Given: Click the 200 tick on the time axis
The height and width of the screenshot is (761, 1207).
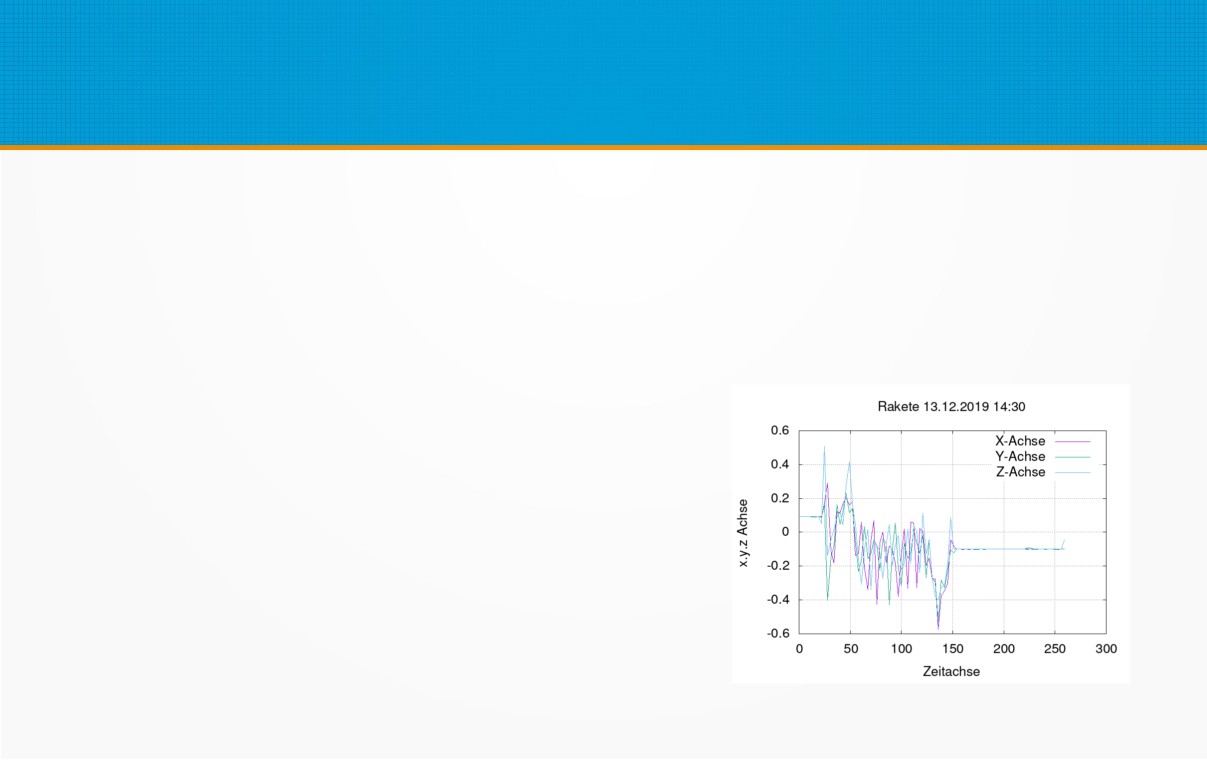Looking at the screenshot, I should coord(1003,649).
